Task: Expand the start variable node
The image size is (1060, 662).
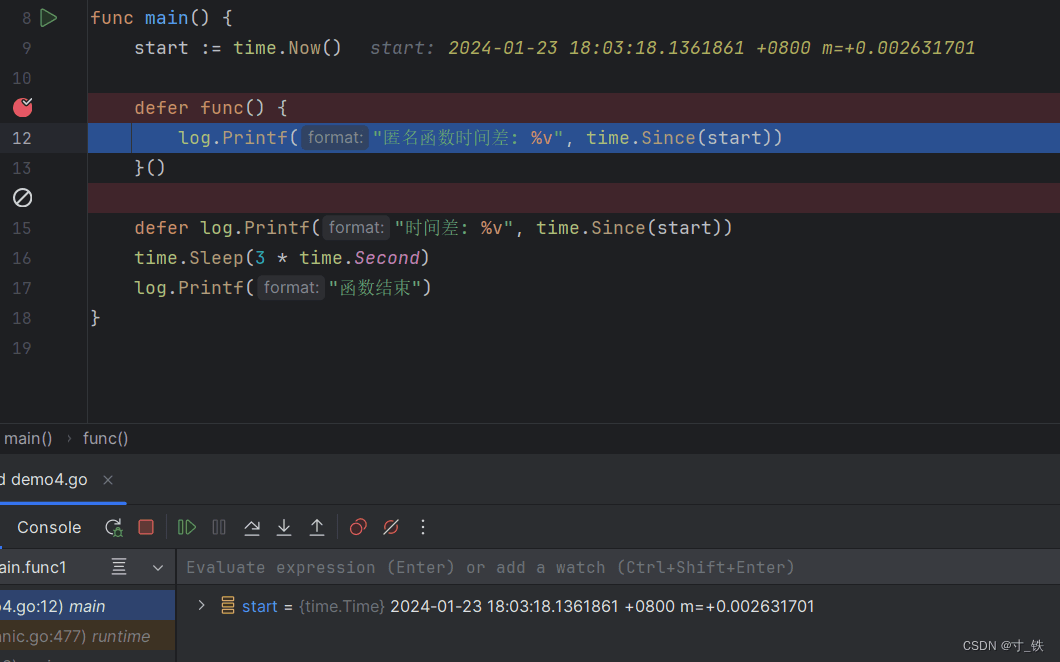Action: (x=201, y=606)
